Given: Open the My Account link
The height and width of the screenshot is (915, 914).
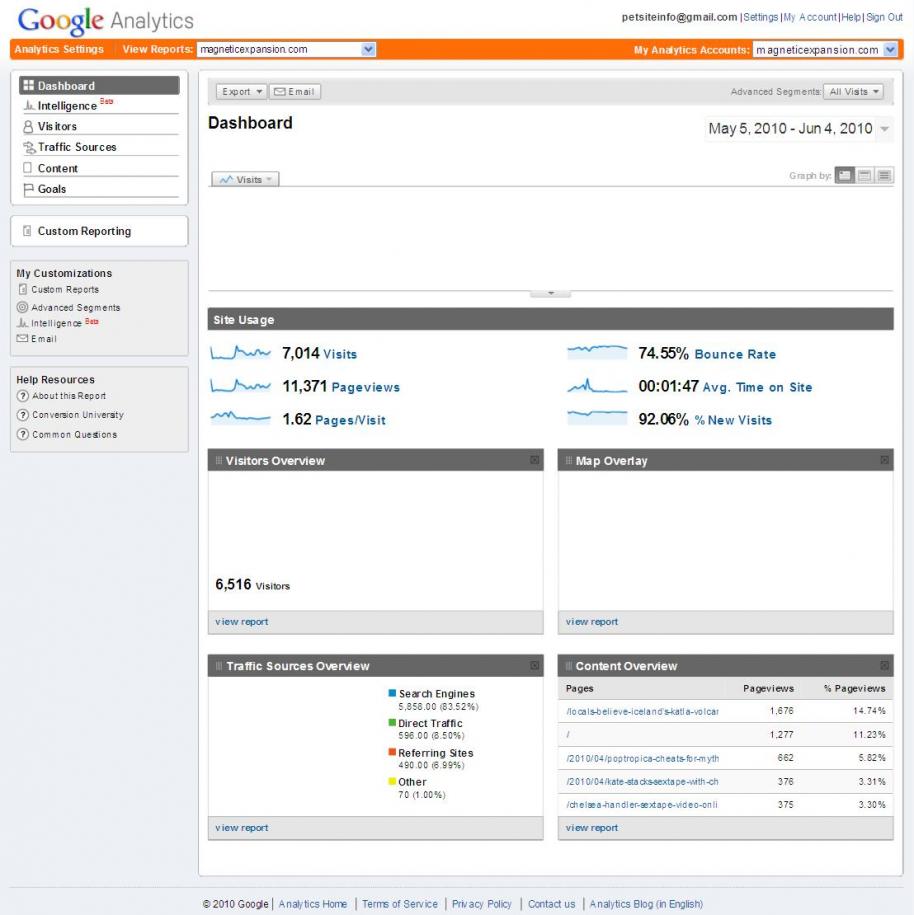Looking at the screenshot, I should [x=810, y=17].
